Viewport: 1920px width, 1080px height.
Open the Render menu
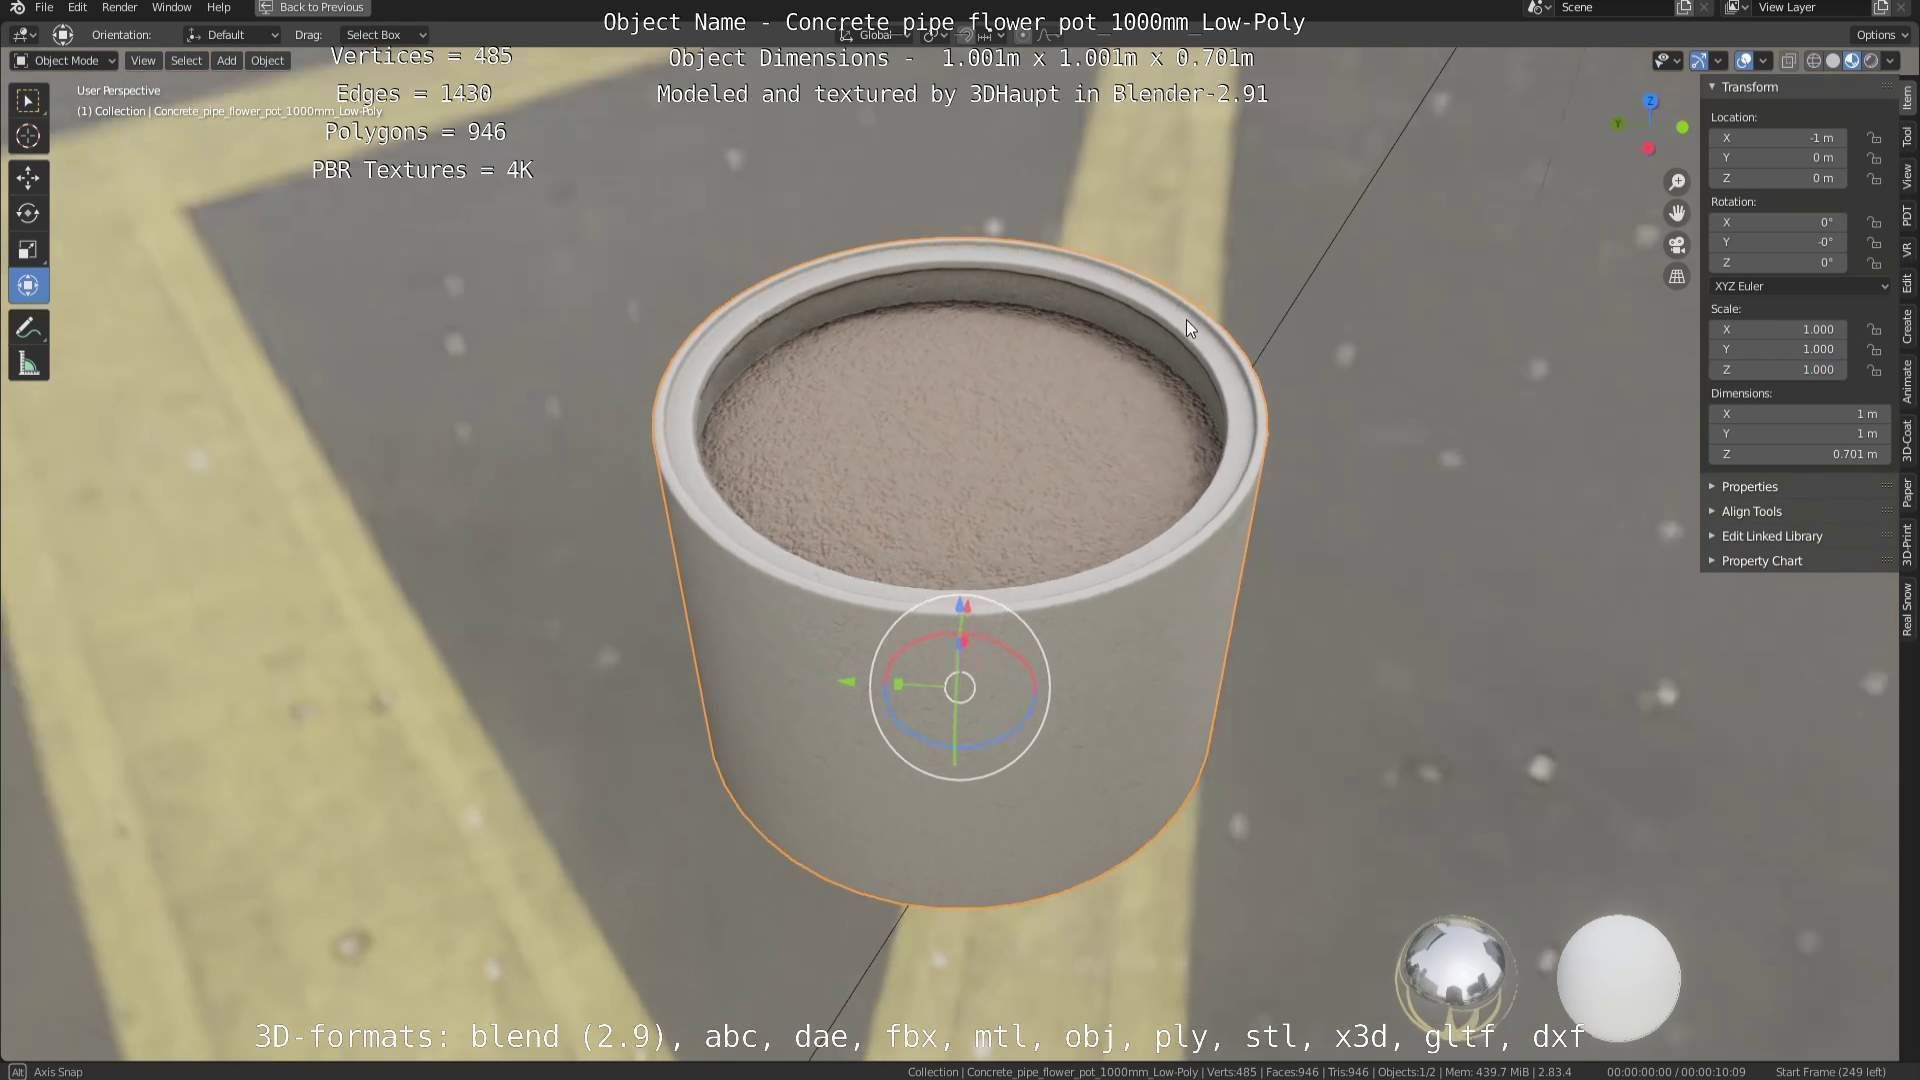(x=119, y=7)
